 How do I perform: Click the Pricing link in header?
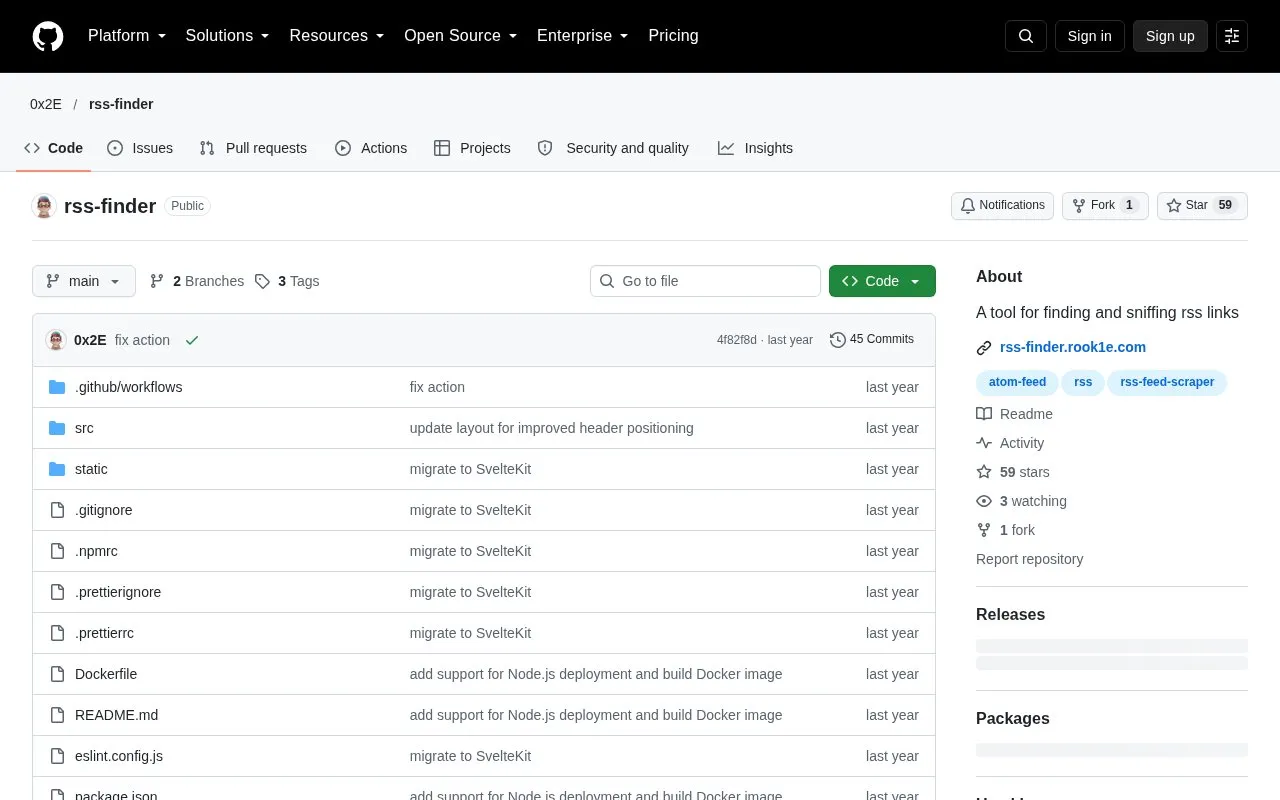point(673,36)
